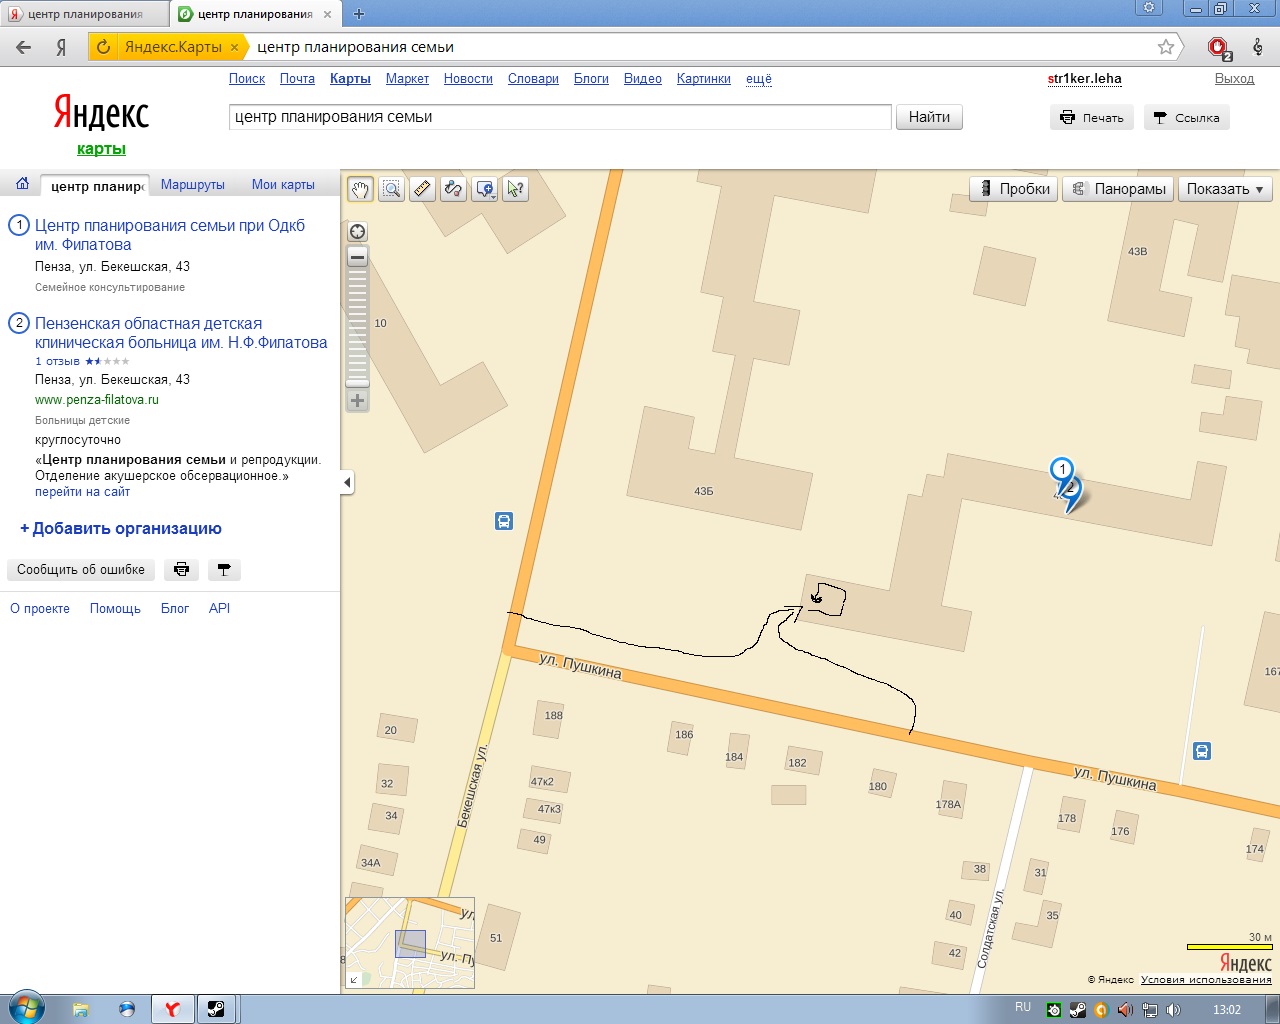Click the search field on Yandex Maps page
This screenshot has width=1280, height=1024.
coord(560,117)
